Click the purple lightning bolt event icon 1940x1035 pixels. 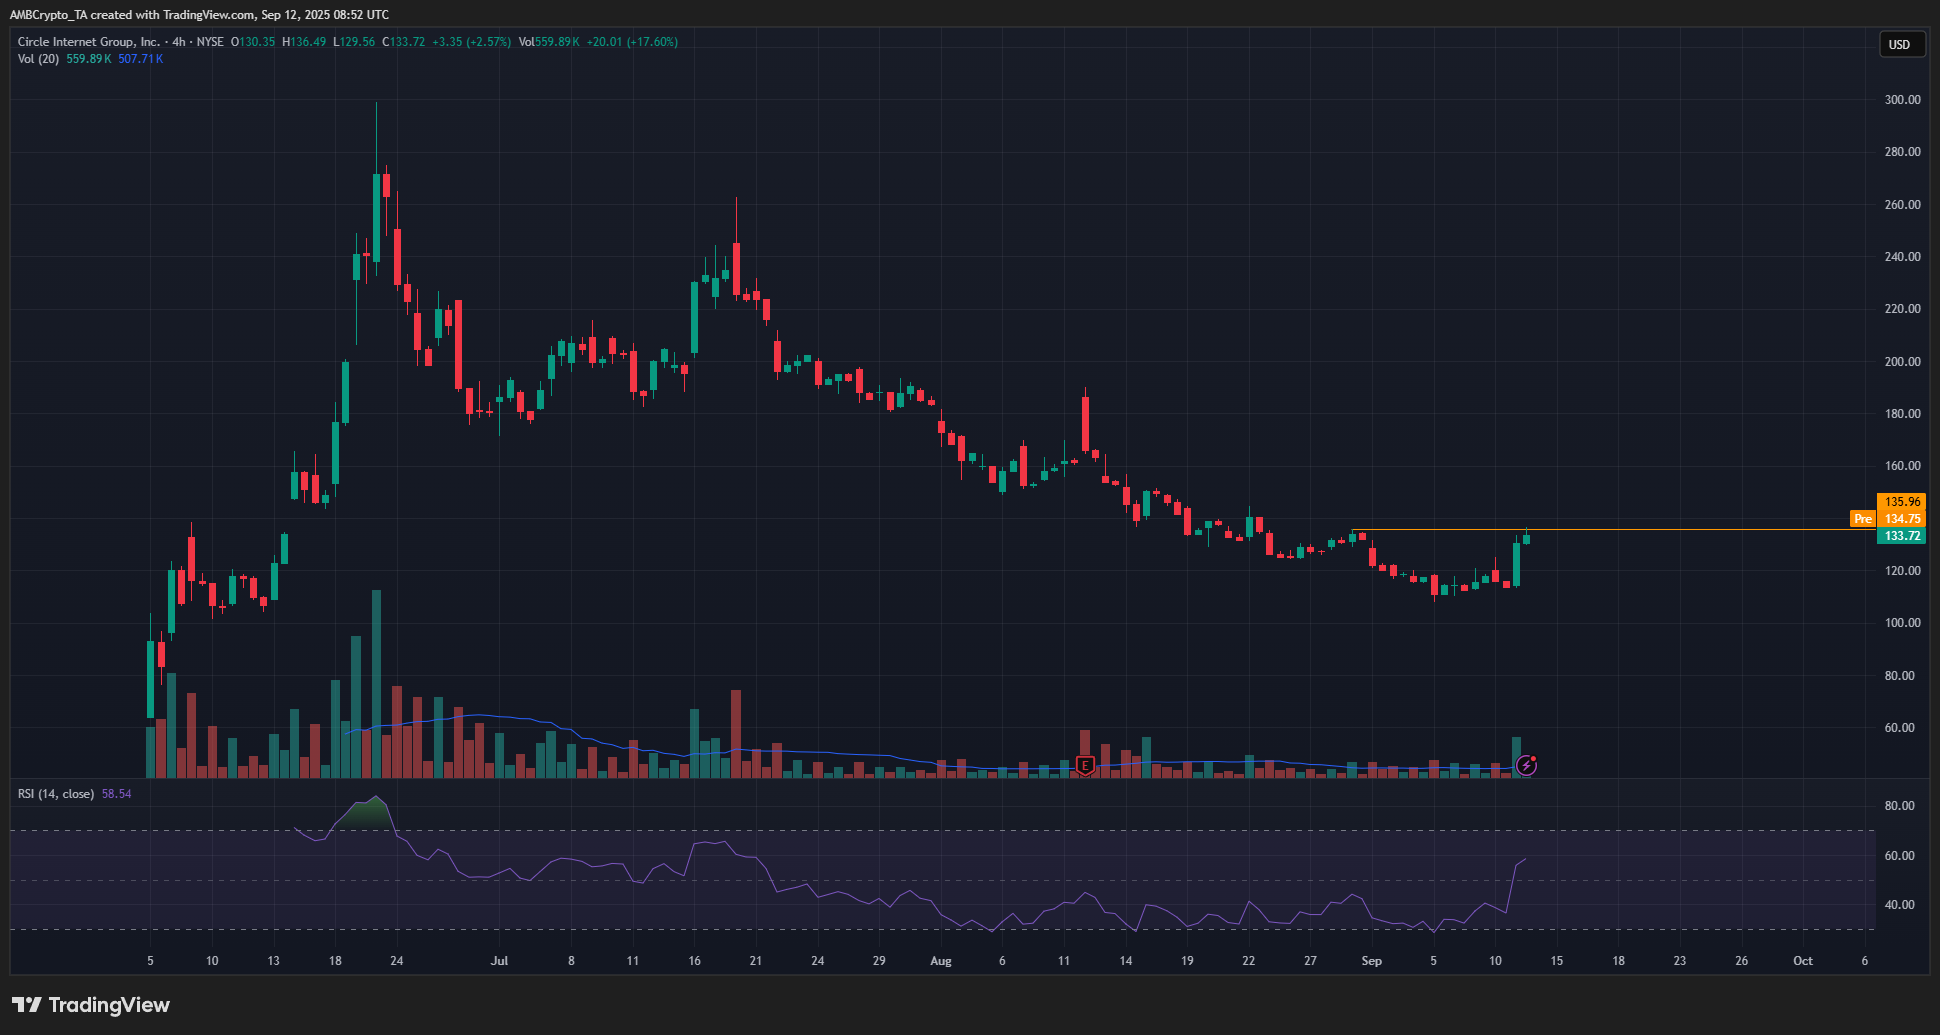tap(1526, 766)
